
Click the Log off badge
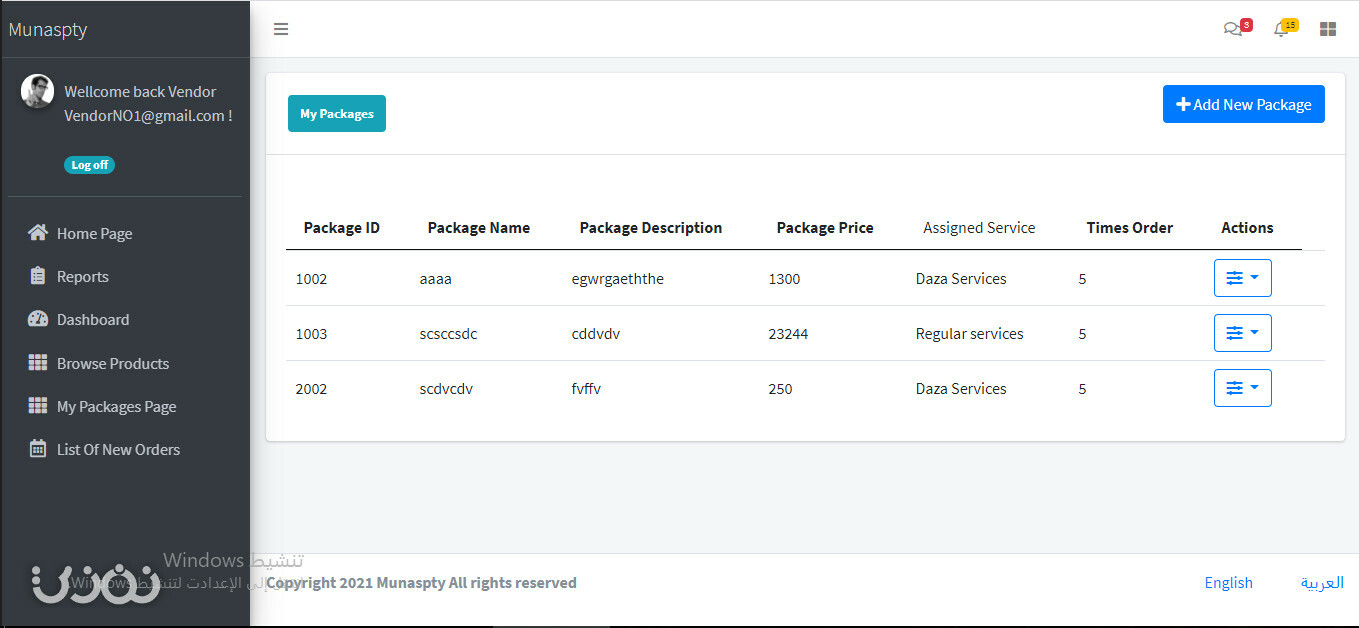coord(89,165)
